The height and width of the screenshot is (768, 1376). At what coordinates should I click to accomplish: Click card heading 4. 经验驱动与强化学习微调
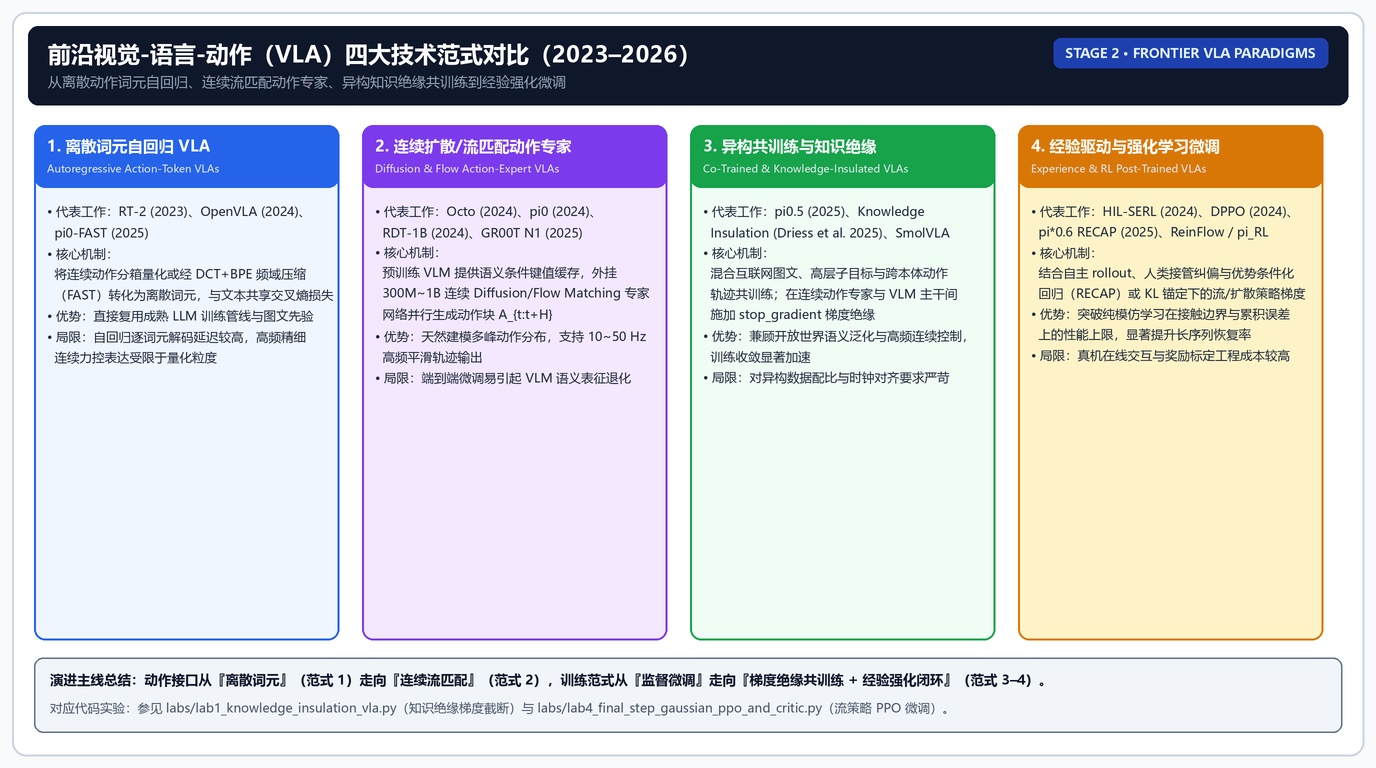click(x=1125, y=146)
